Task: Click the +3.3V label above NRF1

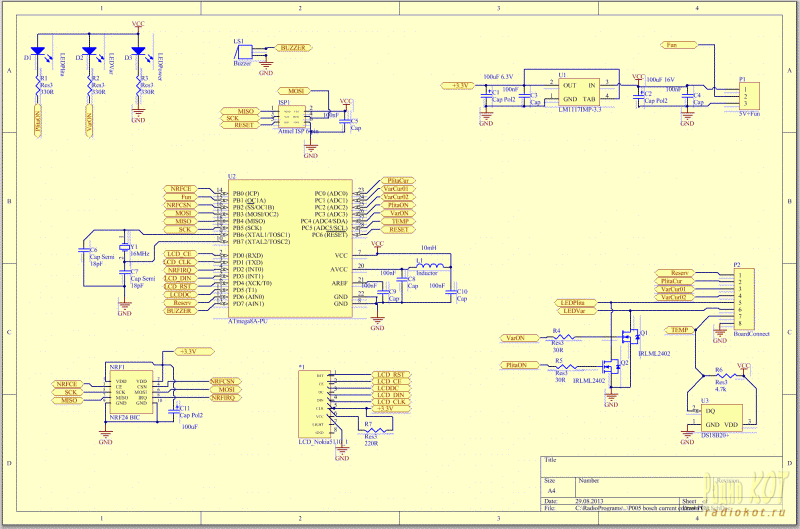Action: (x=194, y=351)
